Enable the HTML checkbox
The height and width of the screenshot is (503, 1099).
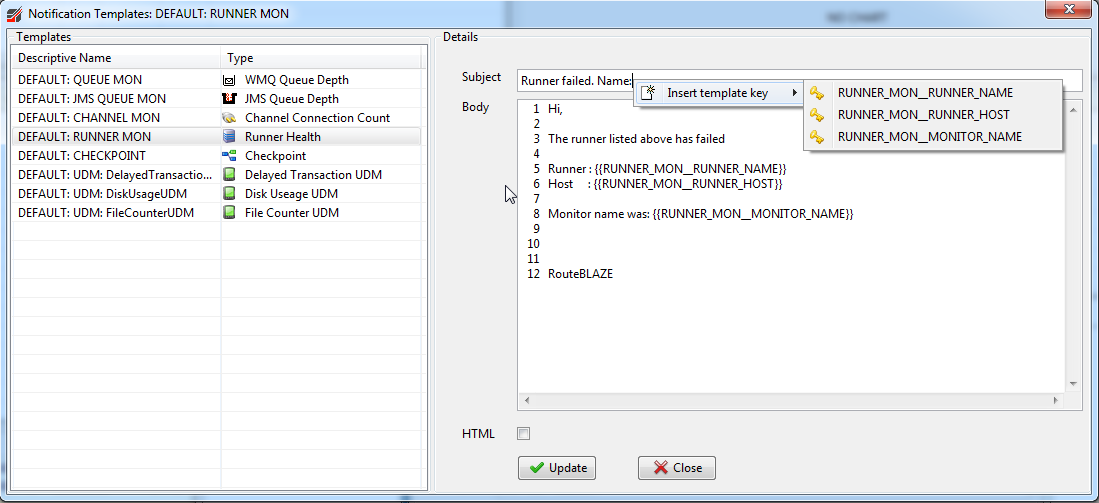[x=524, y=434]
